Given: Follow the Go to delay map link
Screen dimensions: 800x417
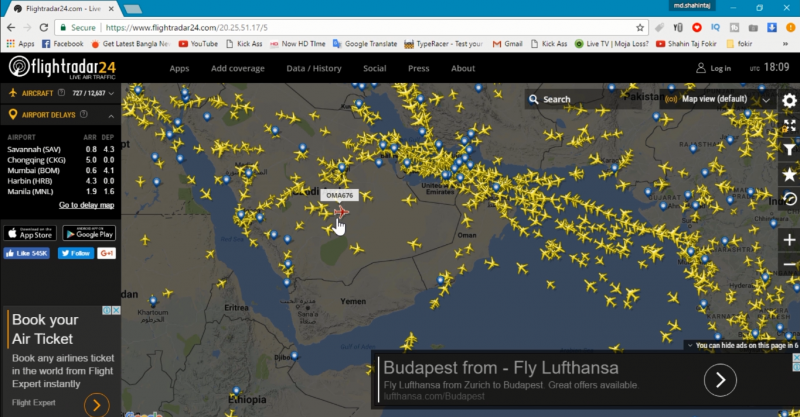Looking at the screenshot, I should (x=86, y=205).
